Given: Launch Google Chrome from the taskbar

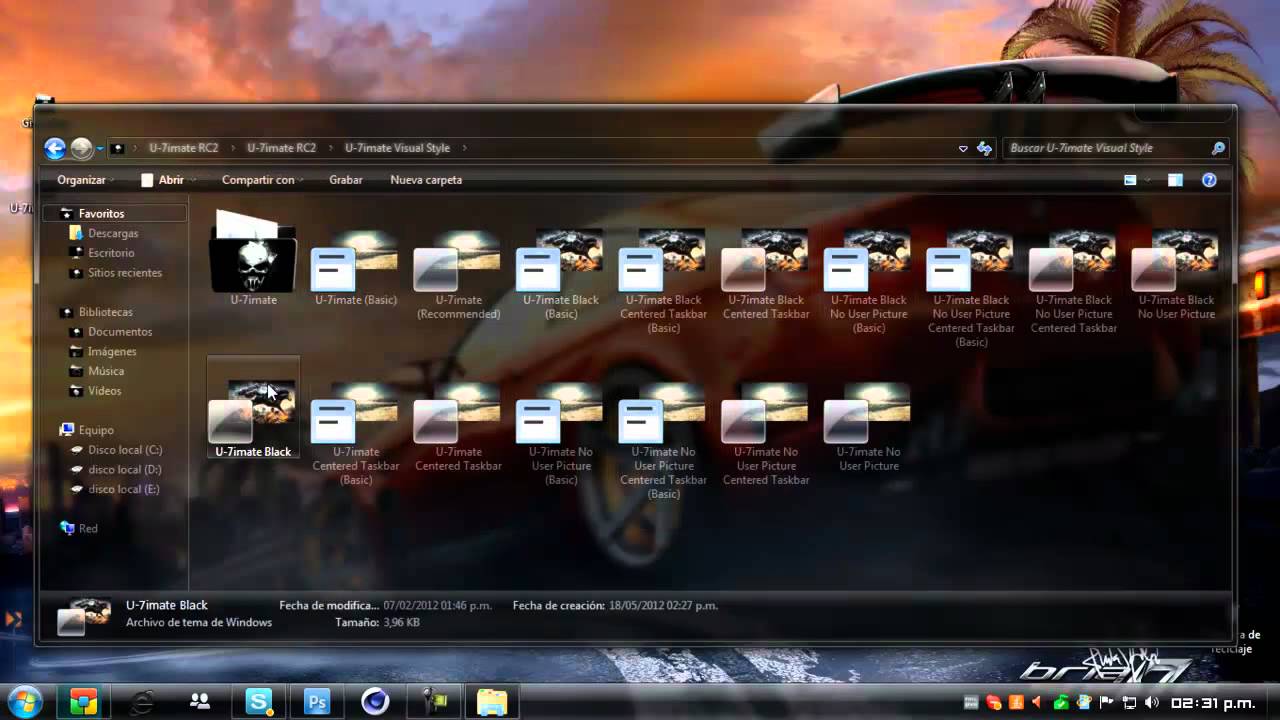Looking at the screenshot, I should point(84,702).
